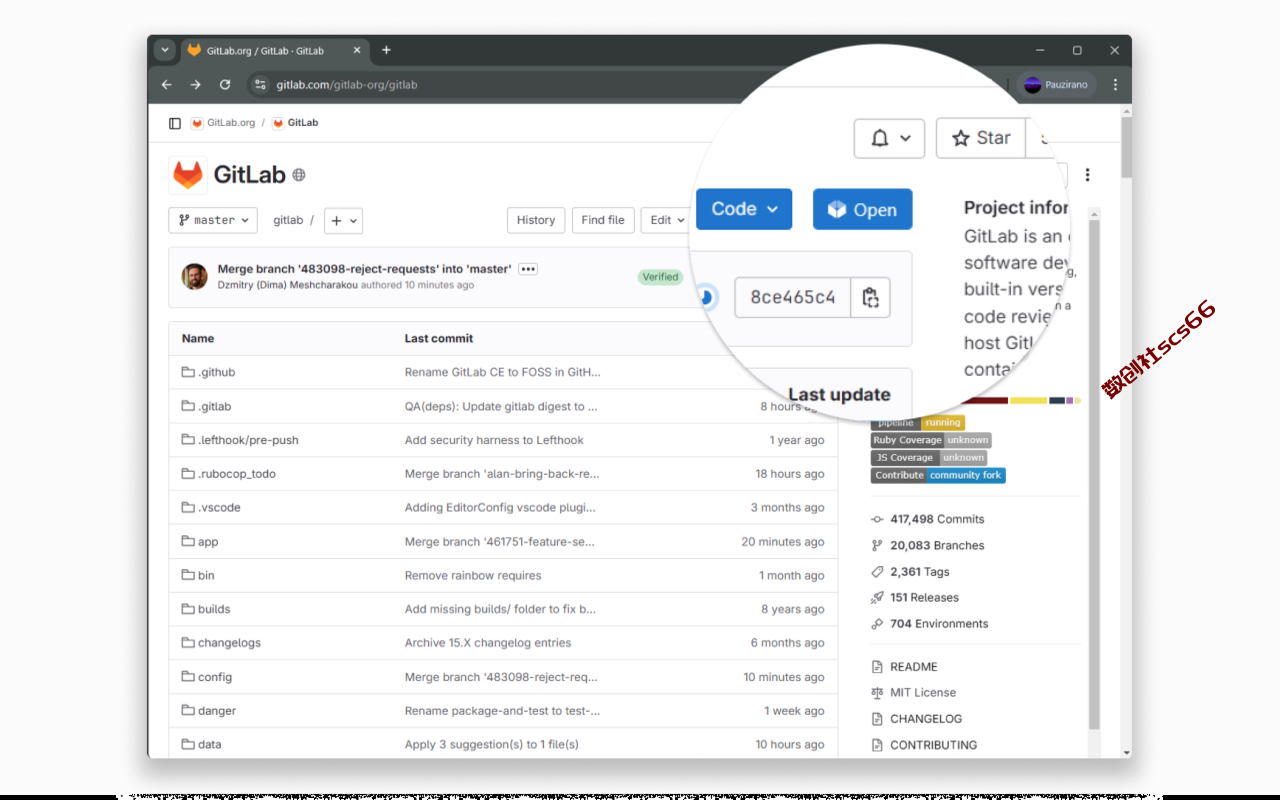This screenshot has width=1280, height=800.
Task: Reload the page with refresh icon
Action: click(225, 85)
